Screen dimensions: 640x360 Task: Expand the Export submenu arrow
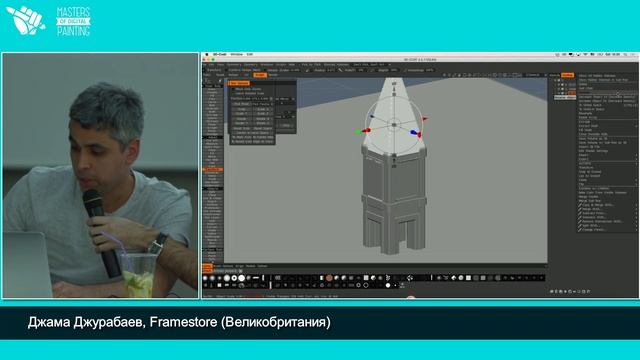(x=636, y=159)
